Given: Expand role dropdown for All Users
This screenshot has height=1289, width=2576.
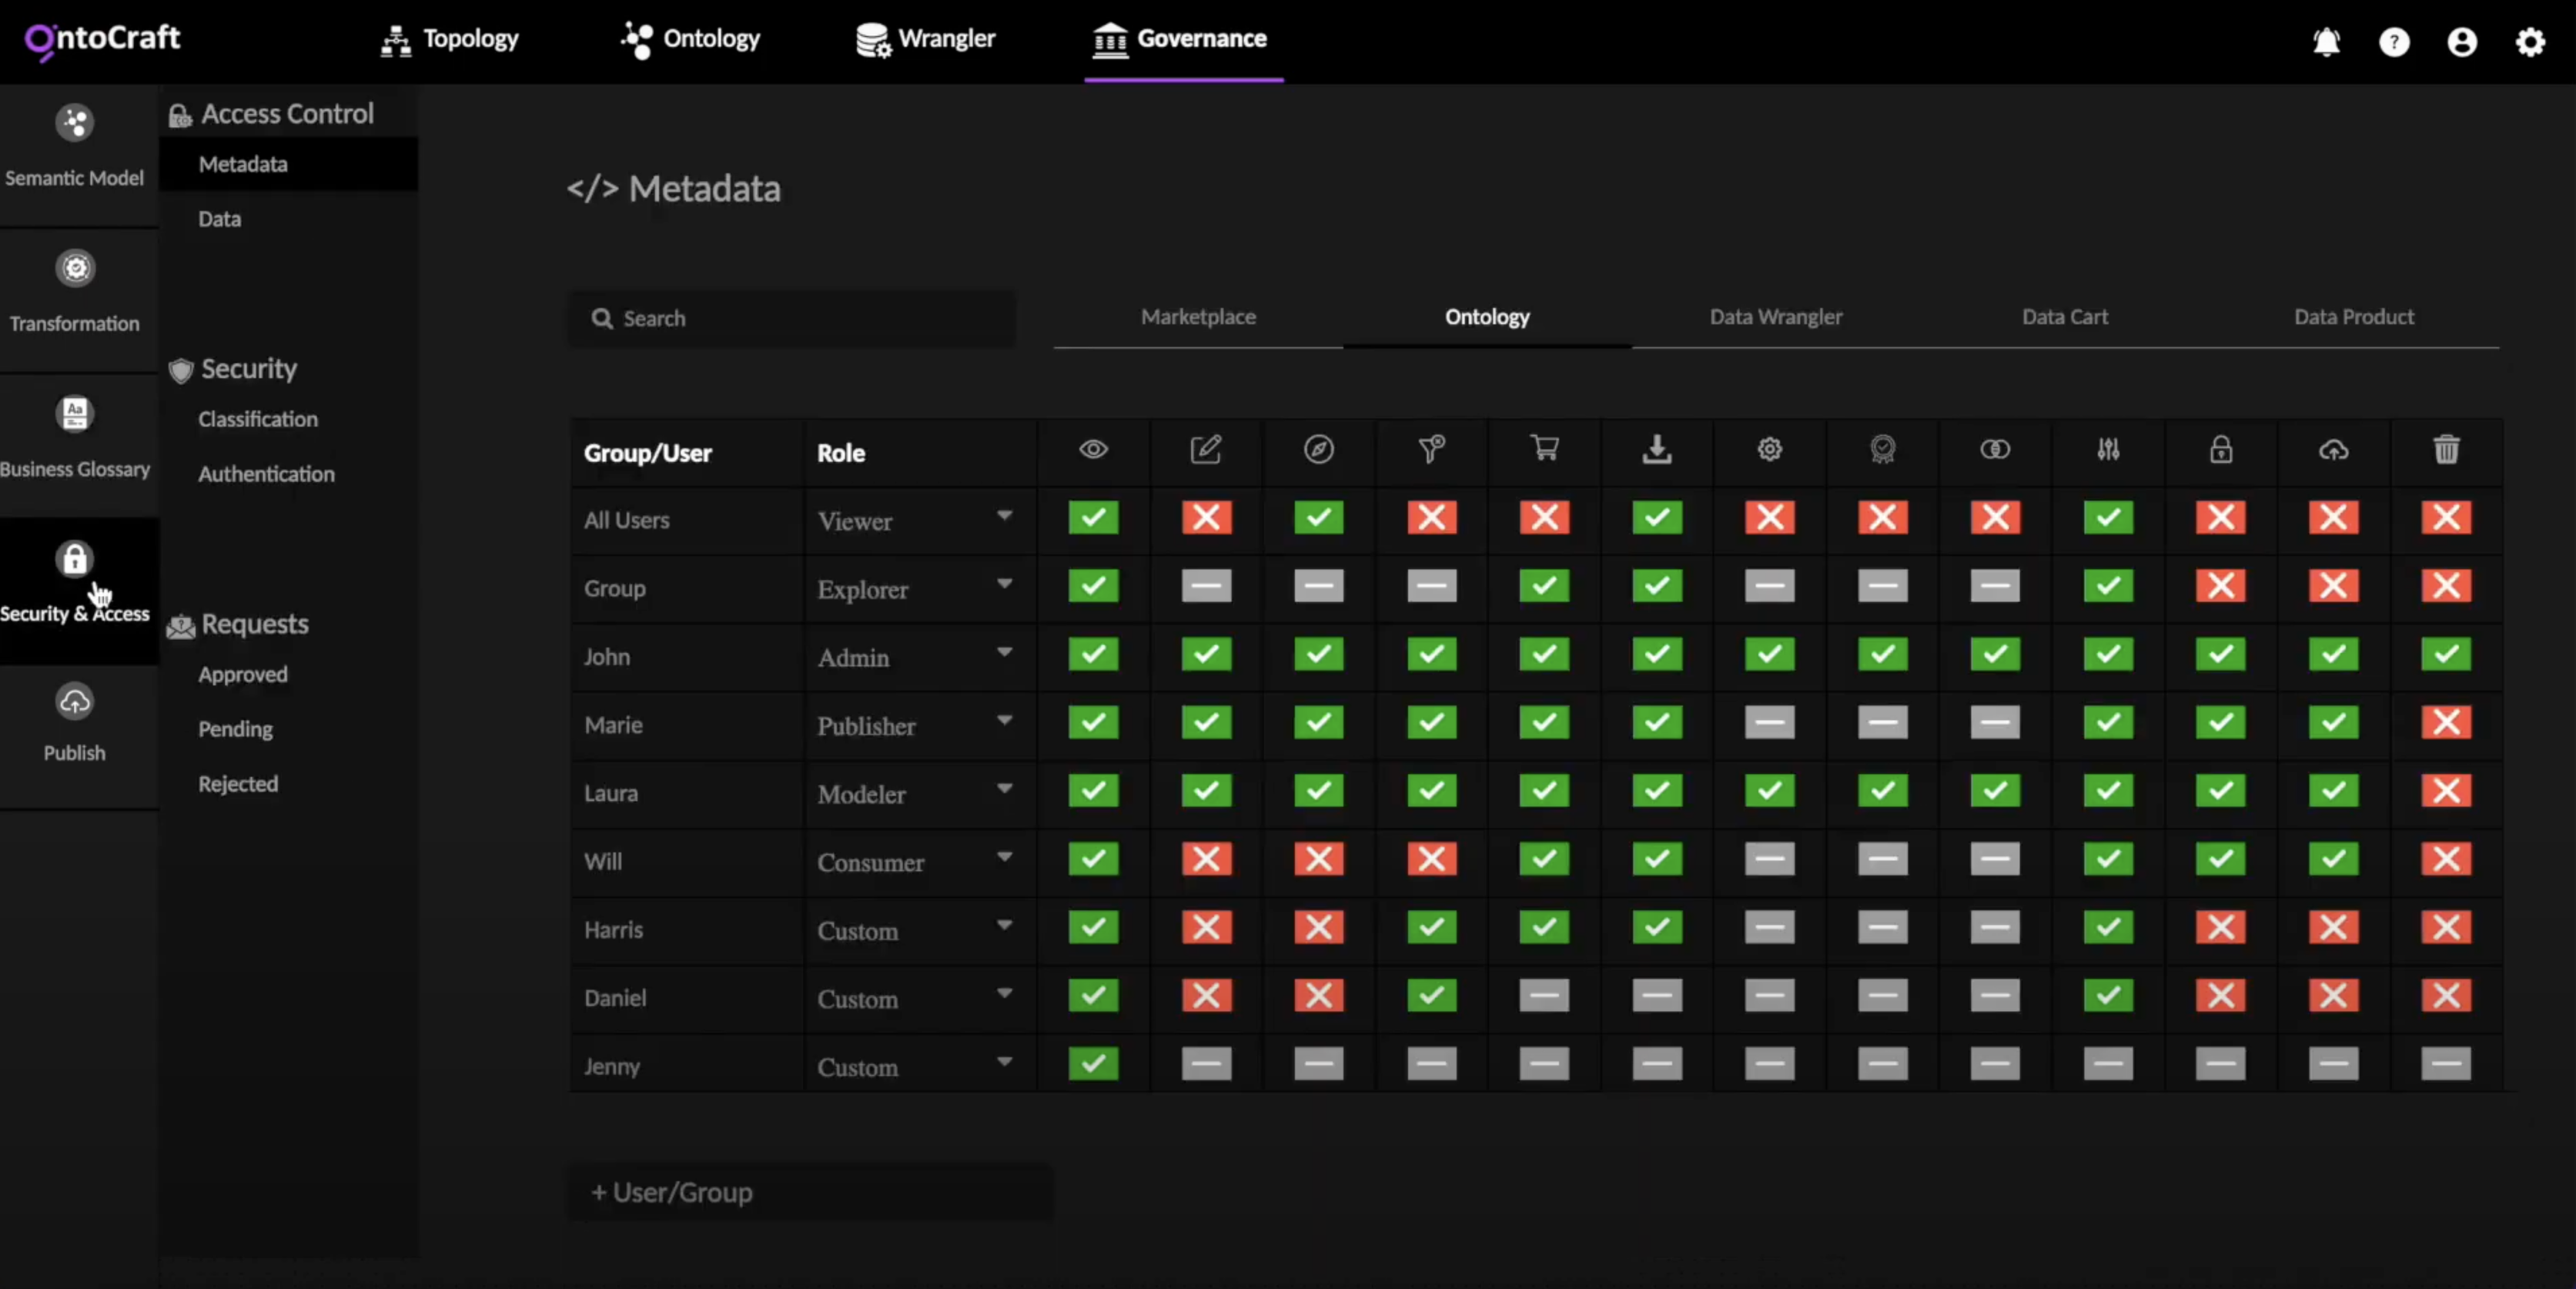Looking at the screenshot, I should click(x=1004, y=516).
